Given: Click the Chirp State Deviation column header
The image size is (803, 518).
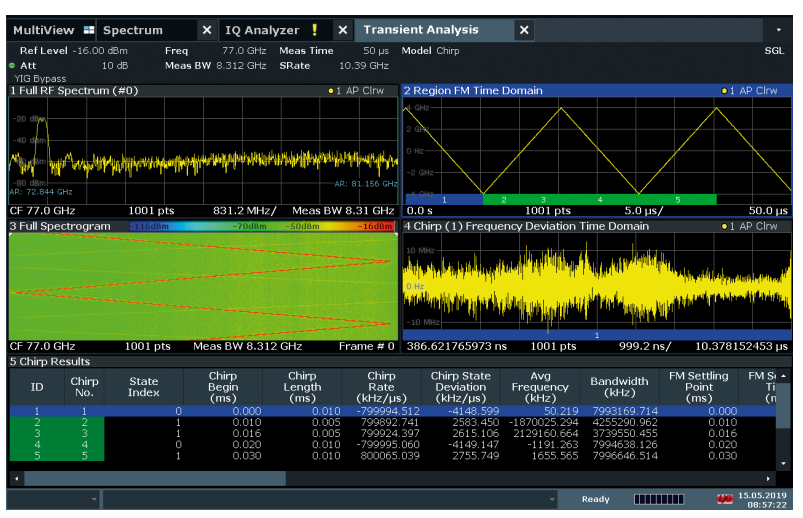Looking at the screenshot, I should tap(460, 387).
